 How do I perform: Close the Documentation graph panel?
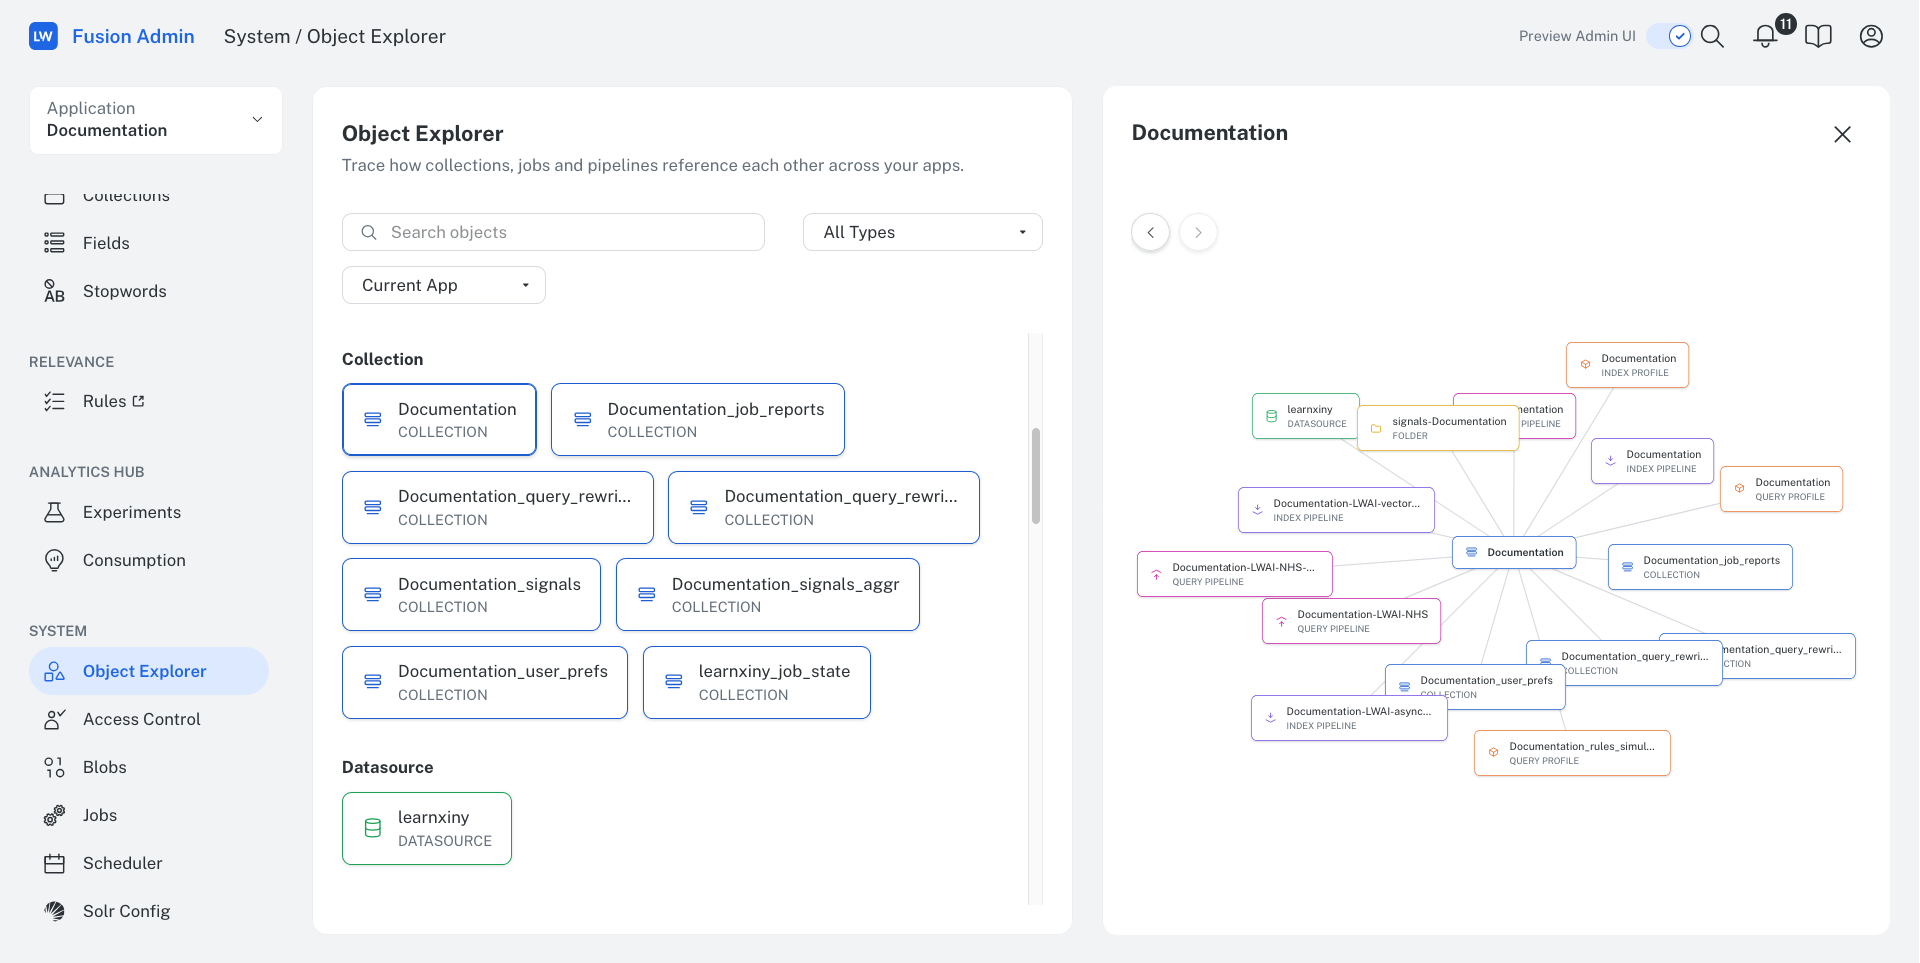tap(1842, 134)
